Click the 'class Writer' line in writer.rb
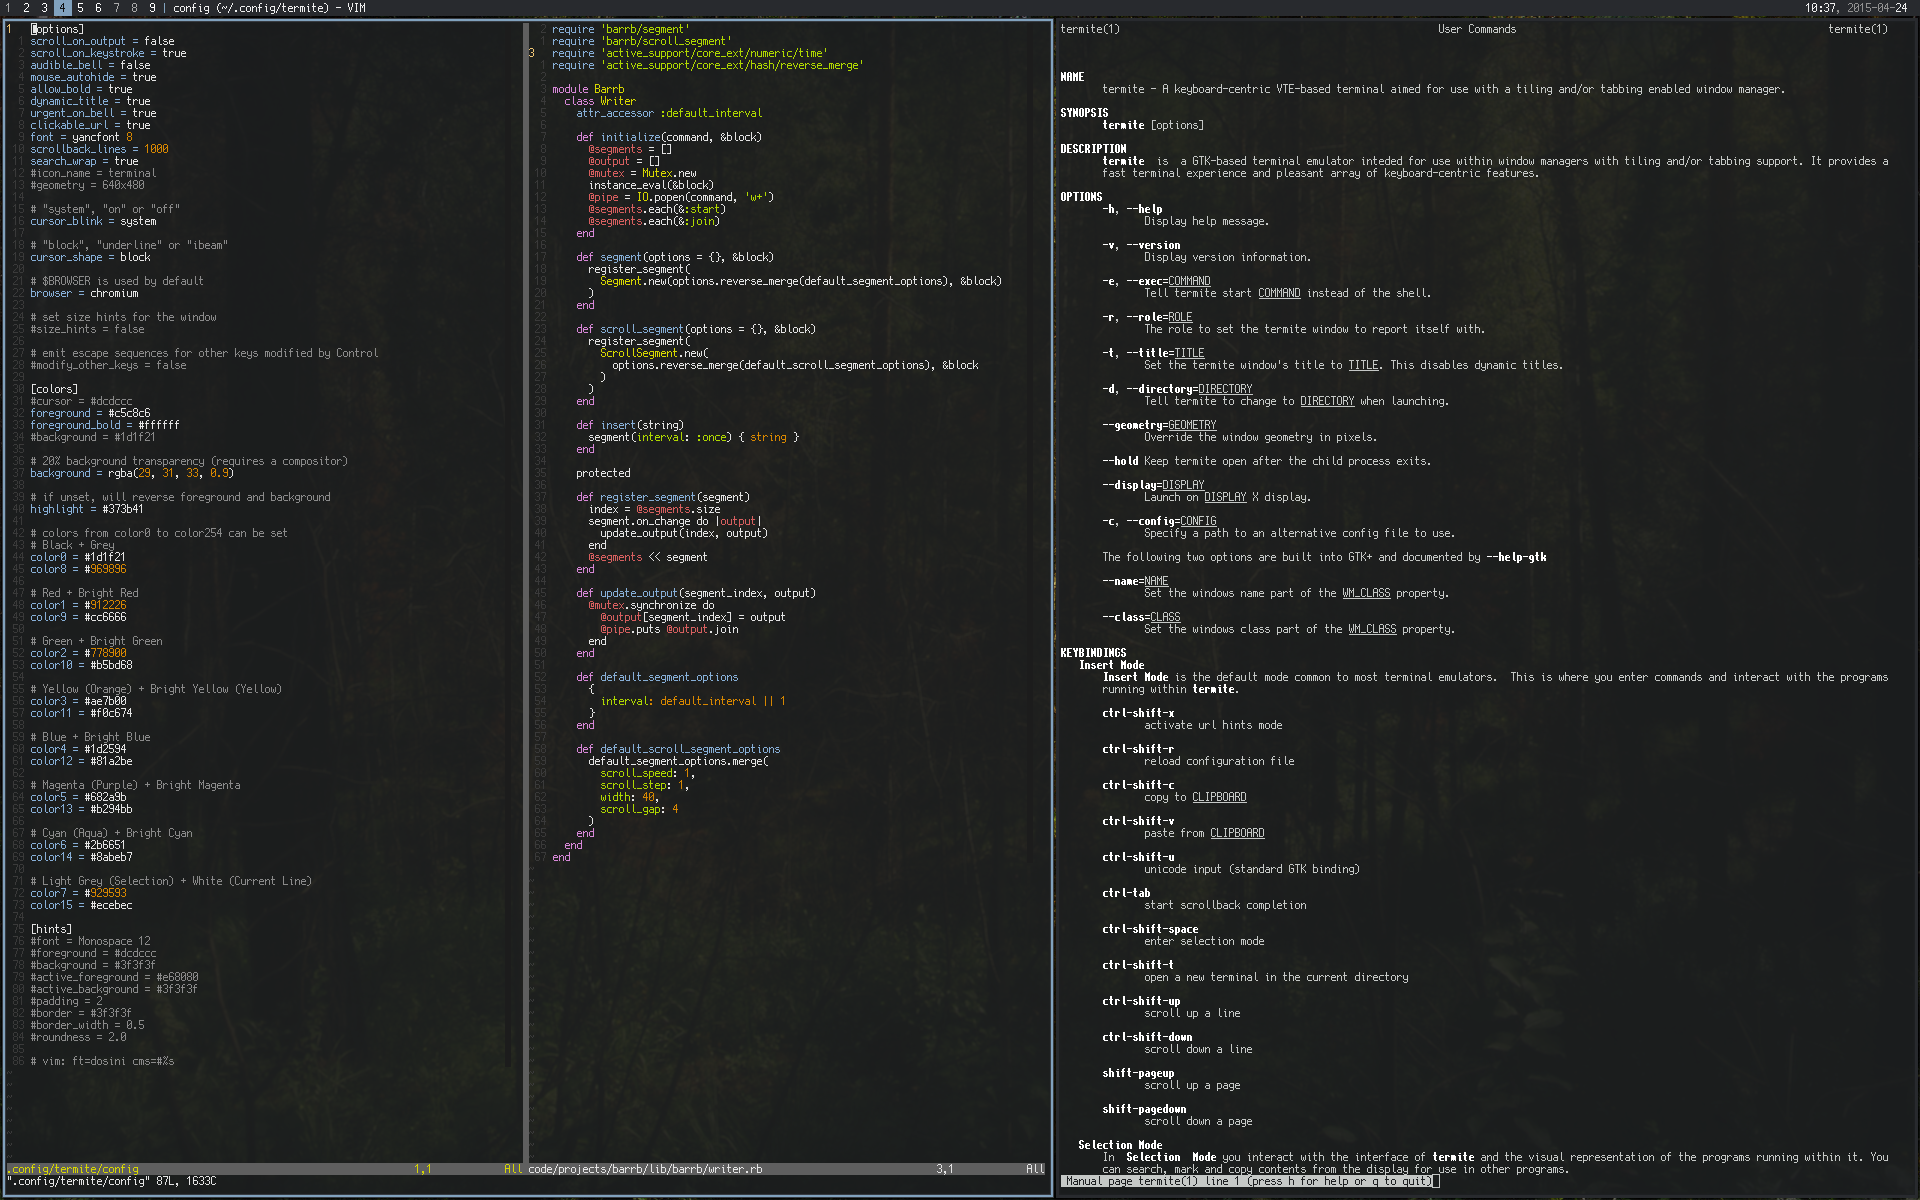 [x=600, y=101]
